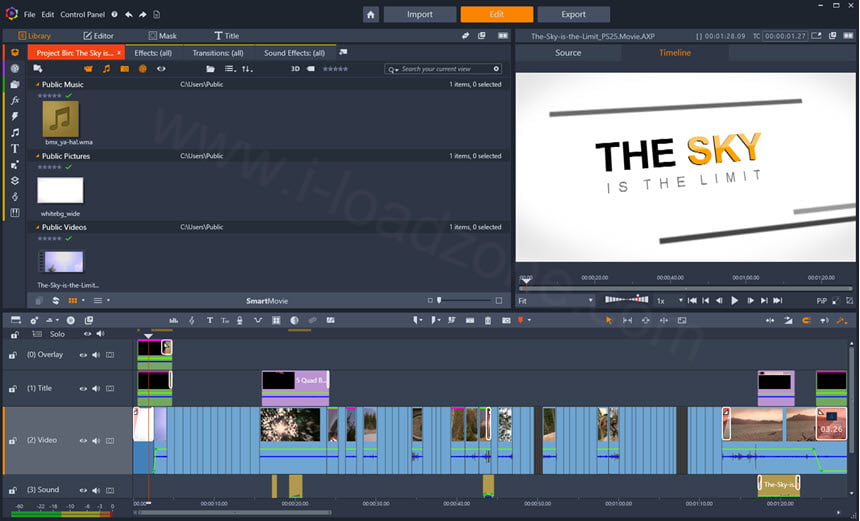Image resolution: width=860 pixels, height=521 pixels.
Task: Open the Mask panel tab
Action: [162, 36]
